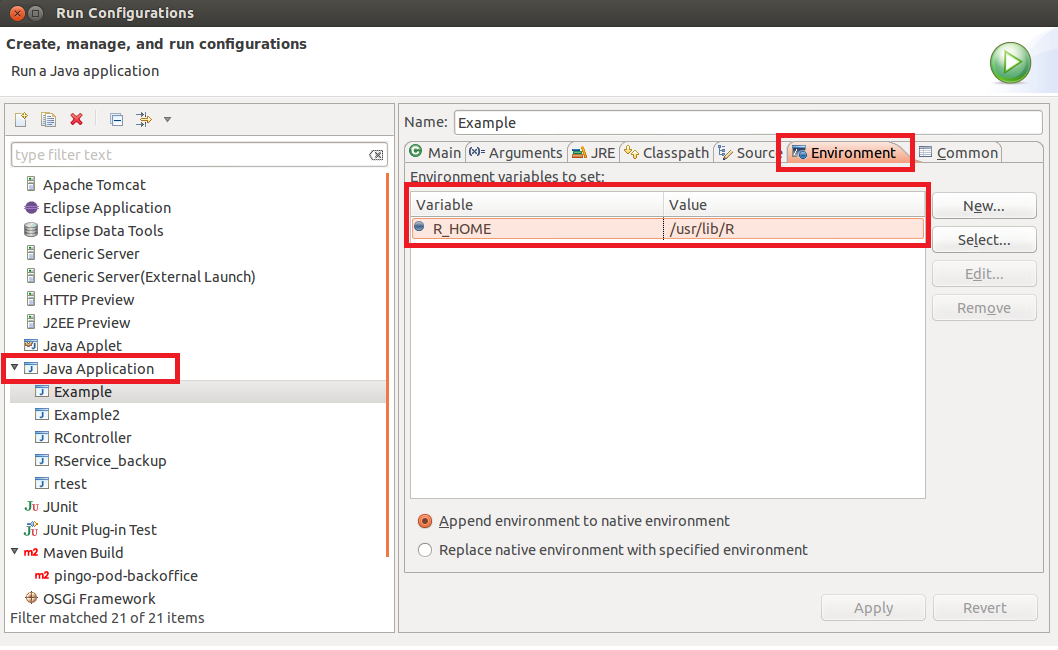The image size is (1058, 650).
Task: Click the Apply button
Action: [x=873, y=607]
